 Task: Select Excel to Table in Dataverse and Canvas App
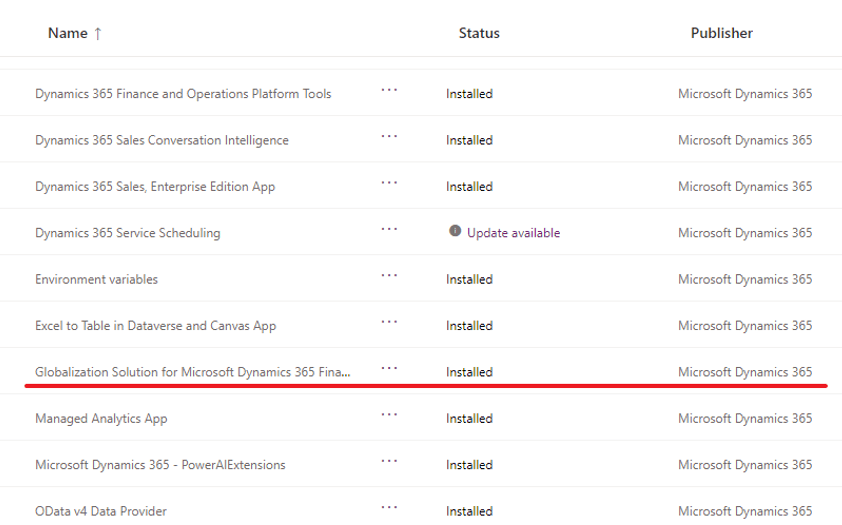point(156,326)
